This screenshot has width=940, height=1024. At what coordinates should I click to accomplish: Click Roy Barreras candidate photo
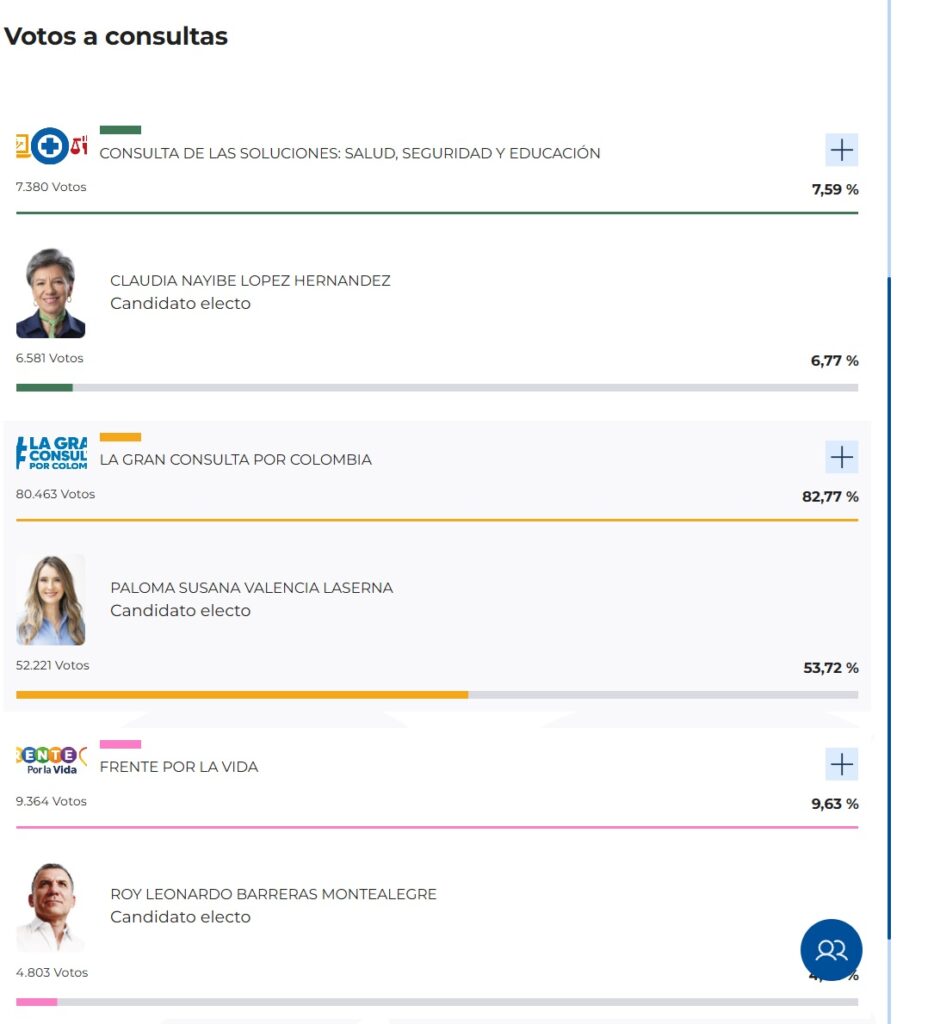[x=51, y=907]
